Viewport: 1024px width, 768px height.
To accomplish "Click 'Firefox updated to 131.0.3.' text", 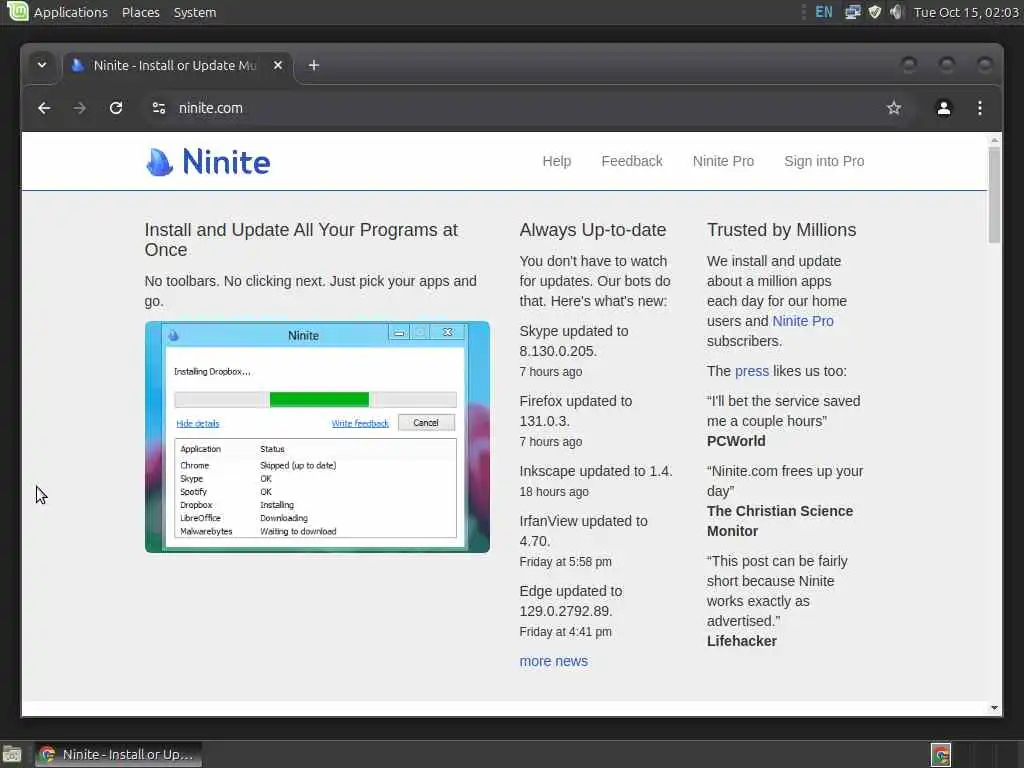I will tap(575, 411).
